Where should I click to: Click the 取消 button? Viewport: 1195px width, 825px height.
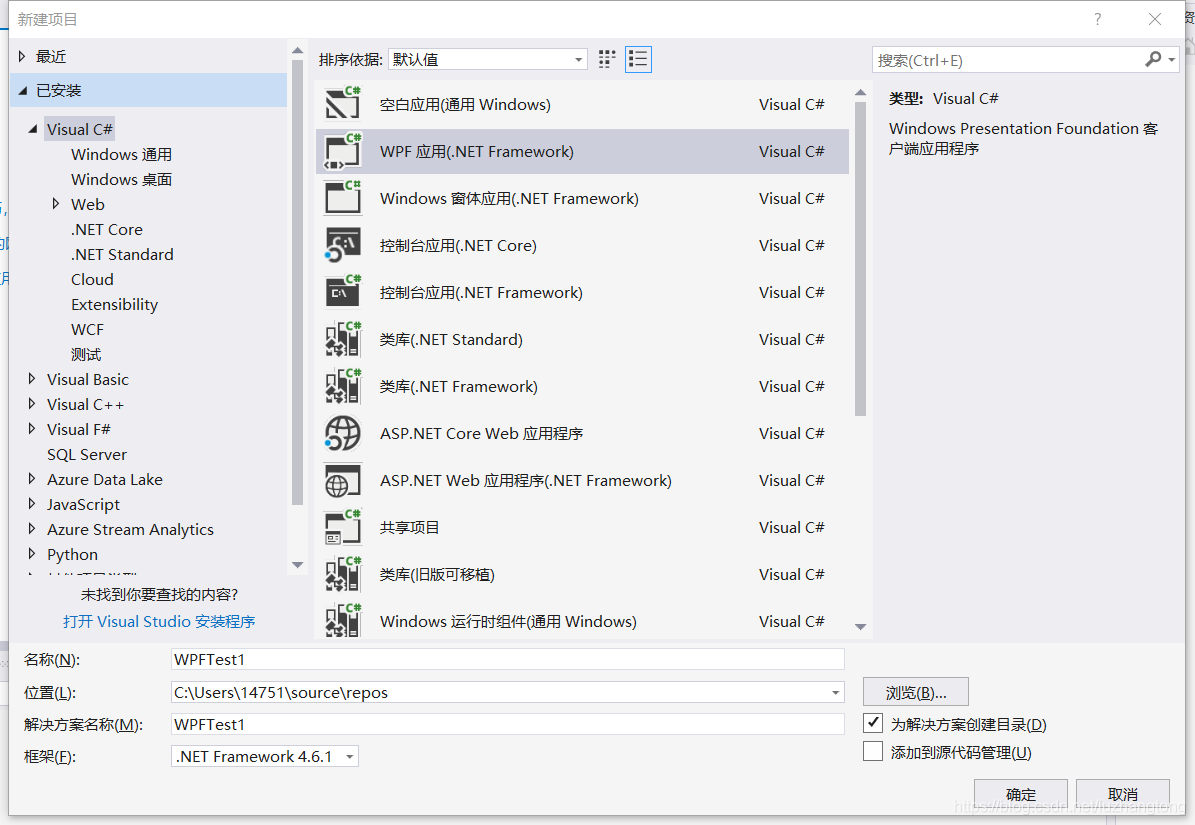click(1123, 795)
